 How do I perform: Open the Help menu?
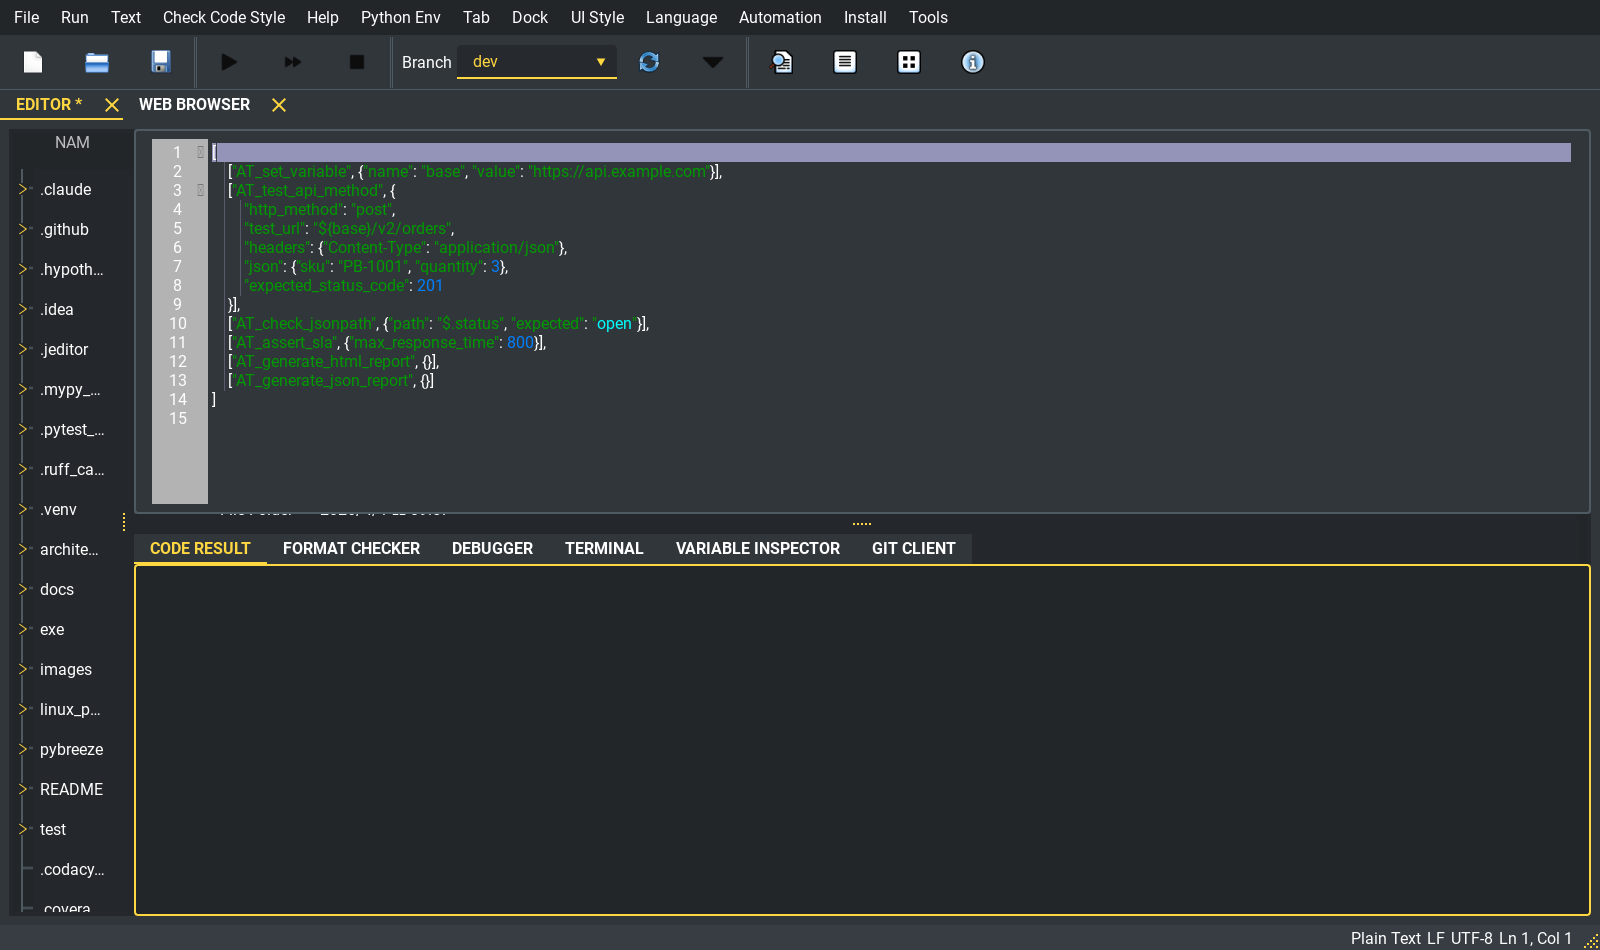[322, 17]
